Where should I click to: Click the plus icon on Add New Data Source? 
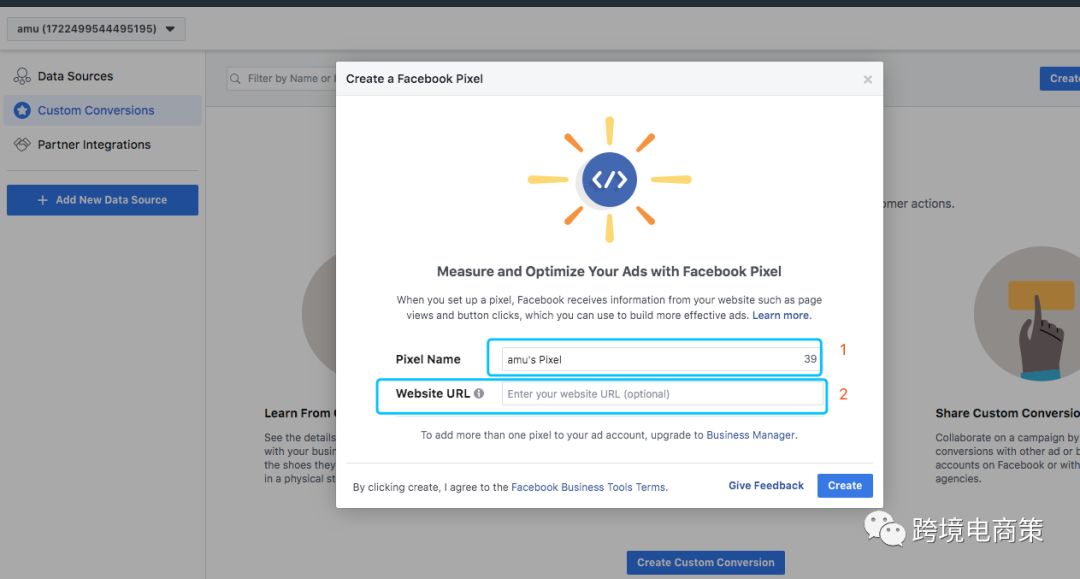click(43, 200)
